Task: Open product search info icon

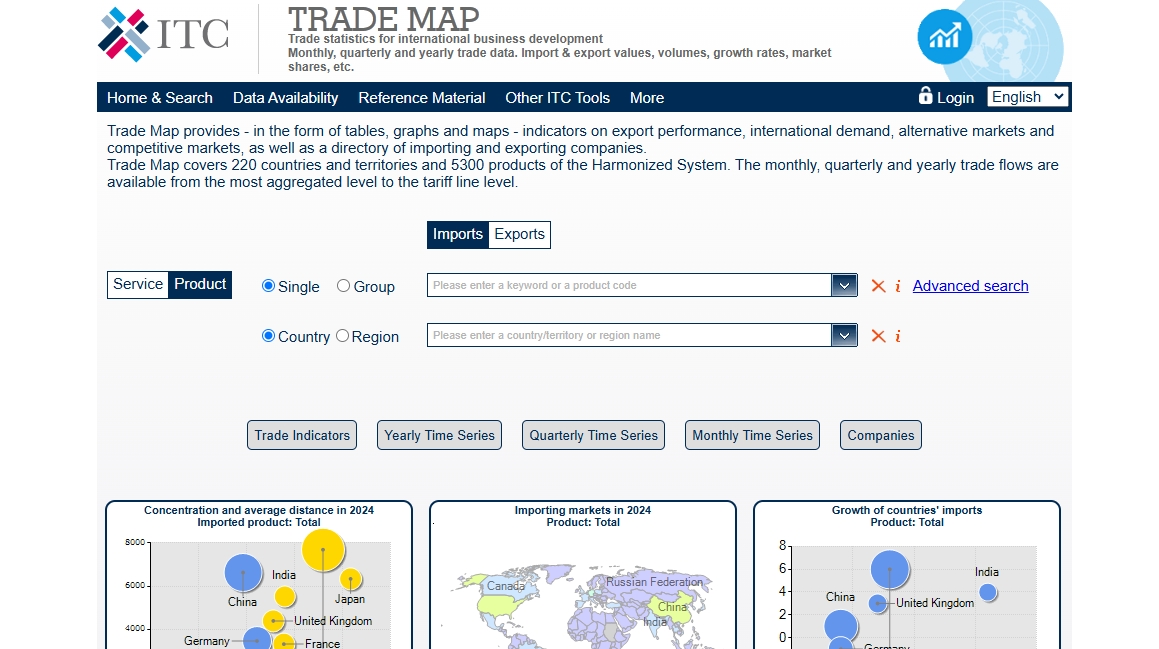Action: 898,286
